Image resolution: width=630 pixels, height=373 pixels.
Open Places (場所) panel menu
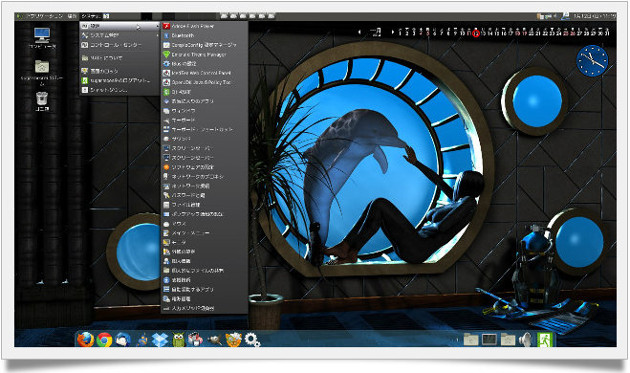(72, 16)
